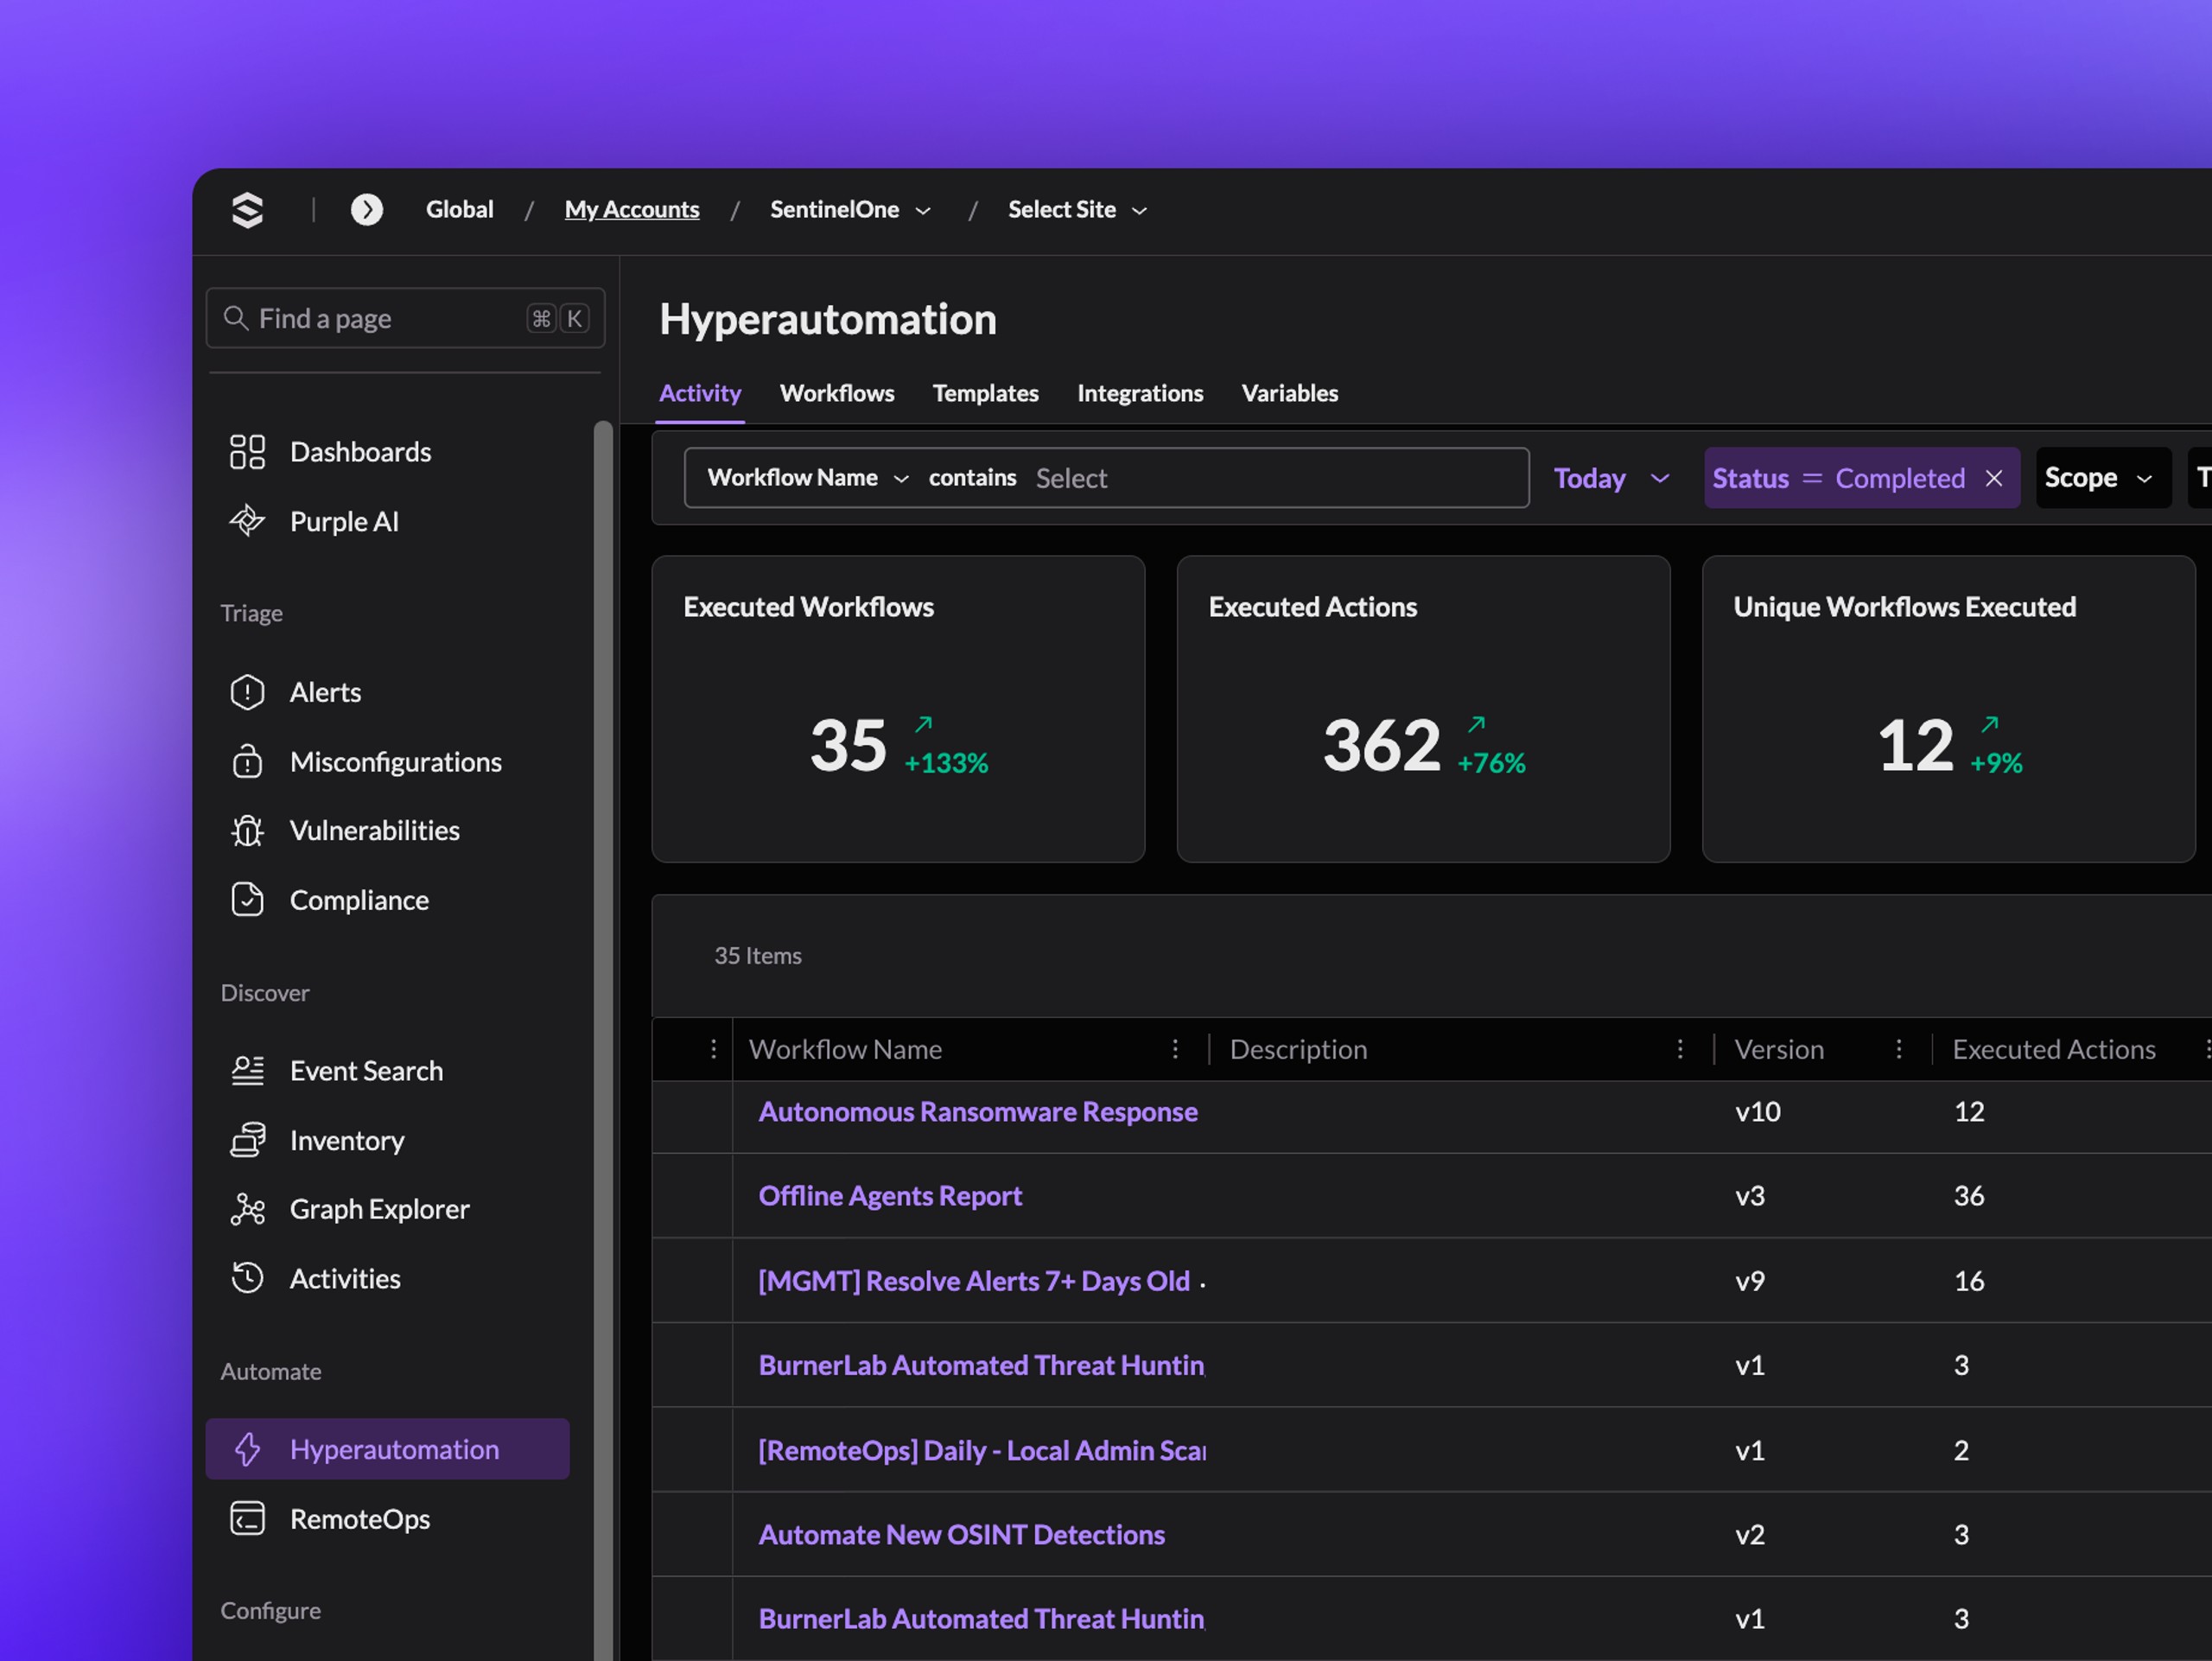
Task: Click the Unique Workflows Executed card
Action: coord(1948,709)
